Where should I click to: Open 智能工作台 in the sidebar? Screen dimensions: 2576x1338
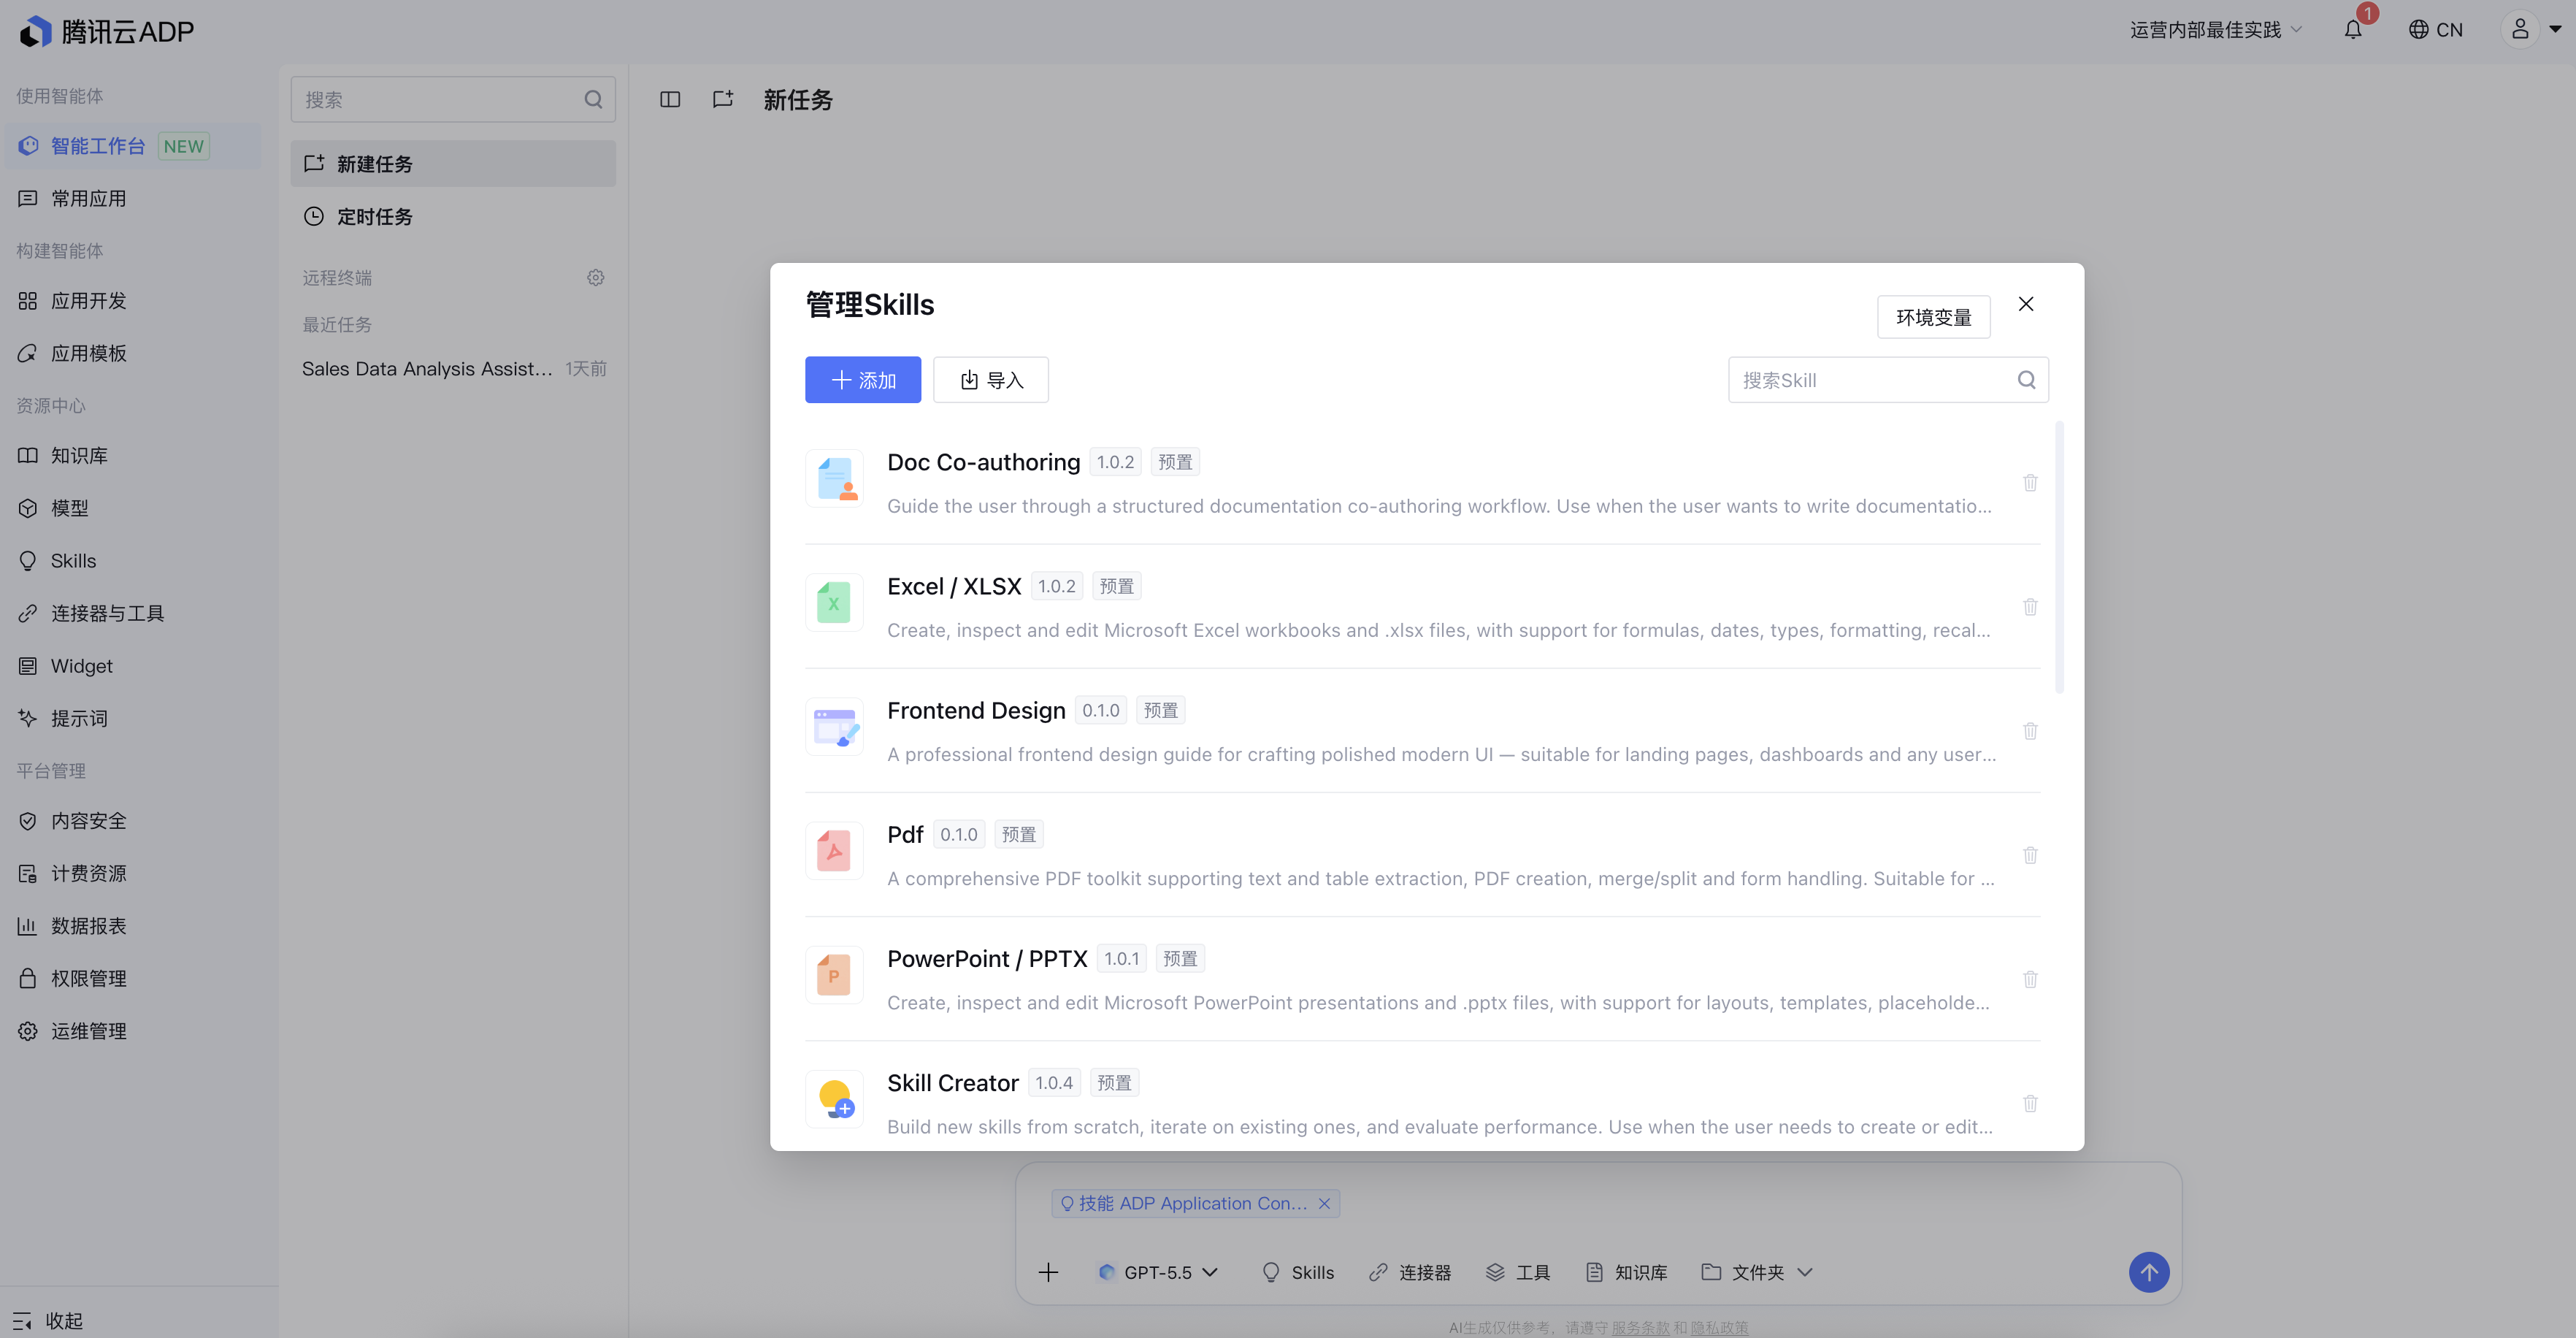(132, 146)
